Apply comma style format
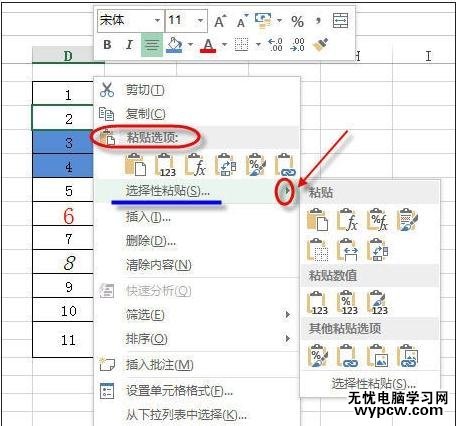Viewport: 459px width, 426px height. (x=318, y=21)
